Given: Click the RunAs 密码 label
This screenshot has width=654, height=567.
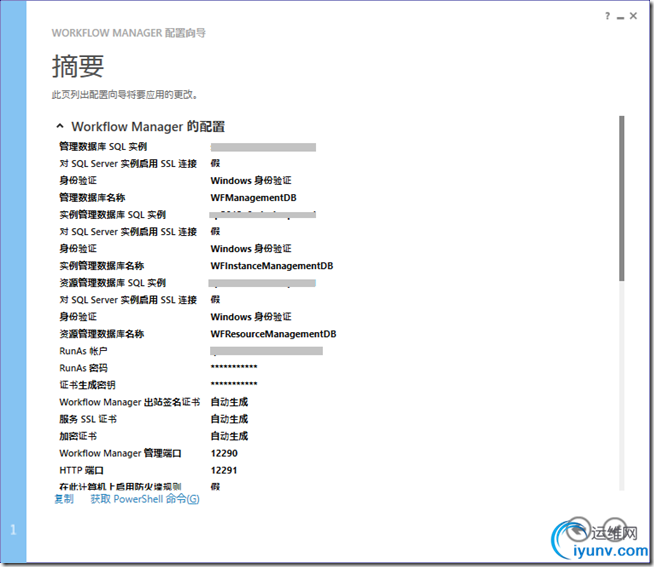Looking at the screenshot, I should click(x=83, y=368).
